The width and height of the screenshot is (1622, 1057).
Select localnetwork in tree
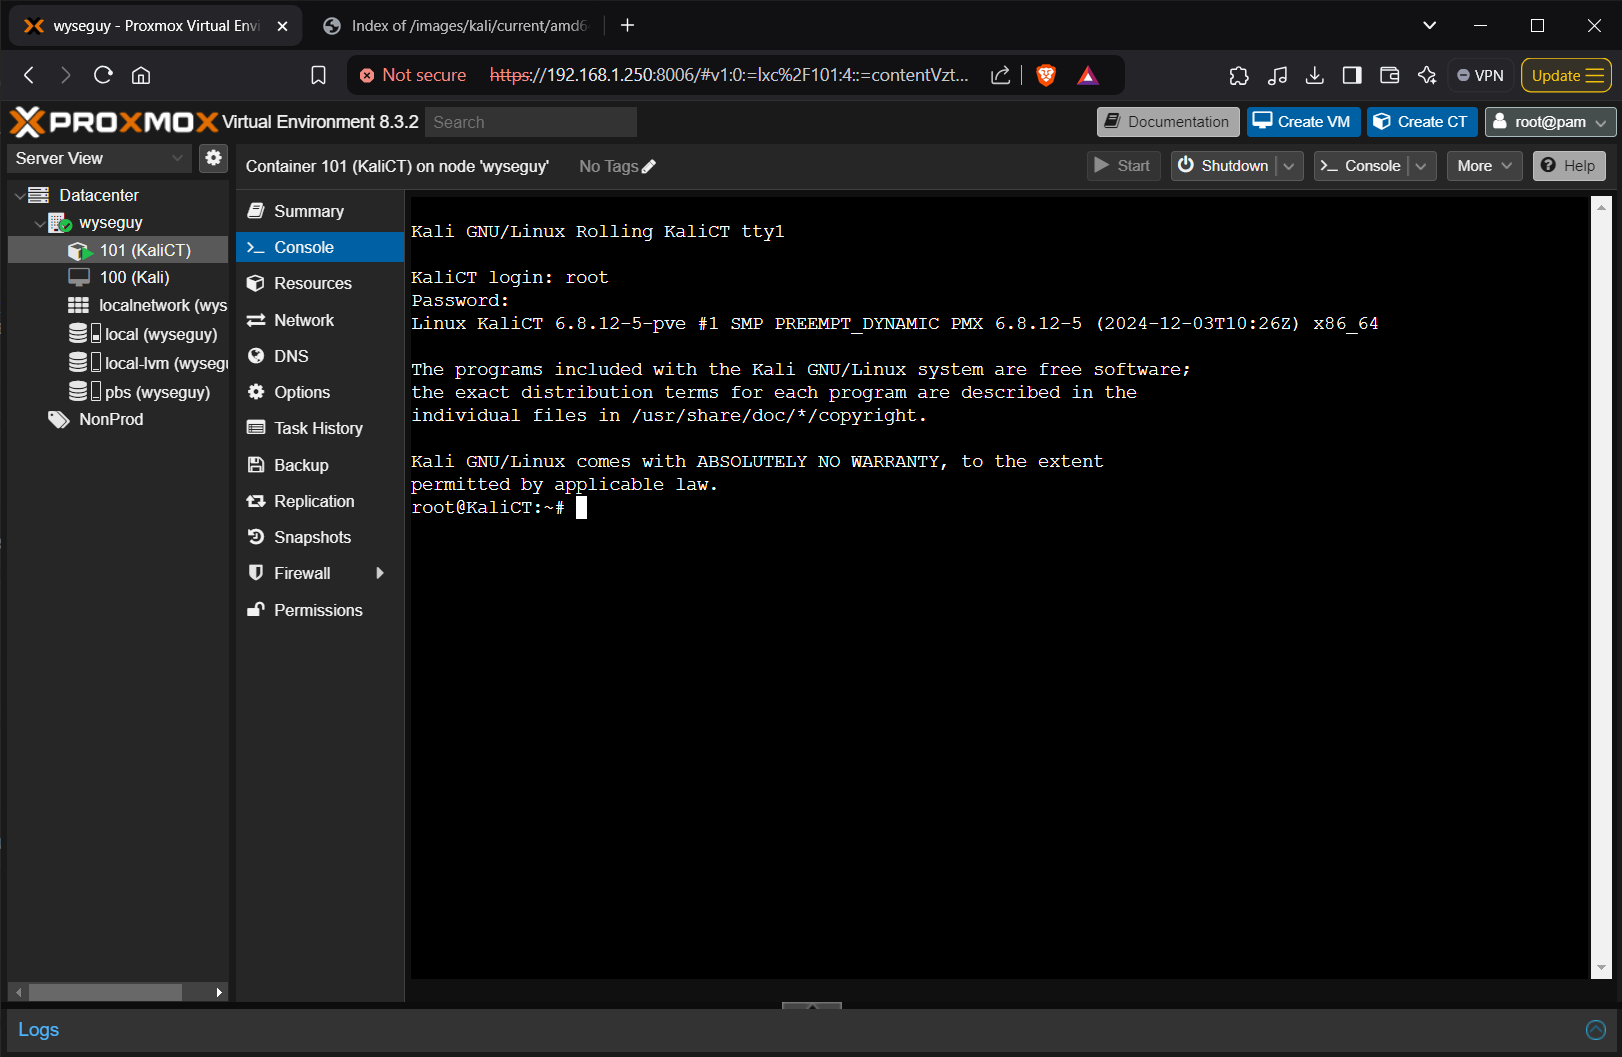click(118, 305)
